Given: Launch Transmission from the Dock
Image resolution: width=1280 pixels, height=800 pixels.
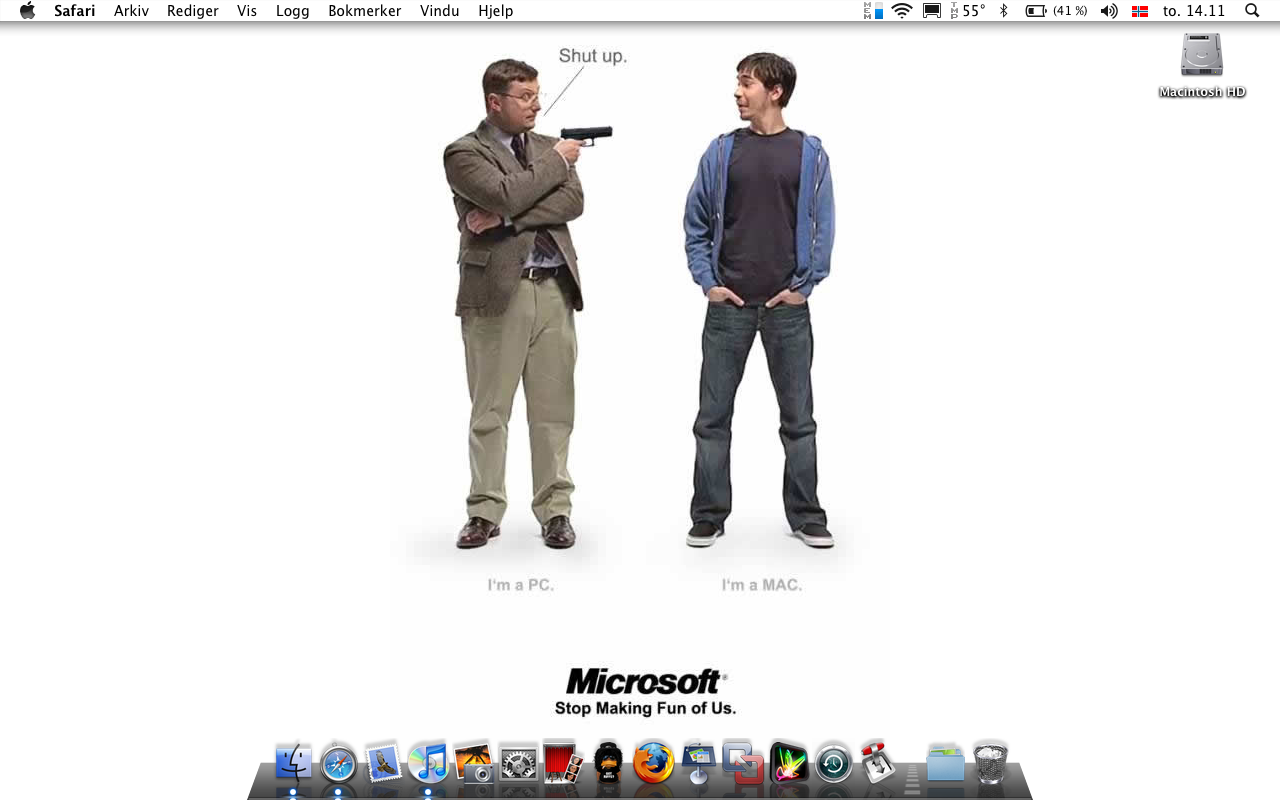Looking at the screenshot, I should click(878, 763).
